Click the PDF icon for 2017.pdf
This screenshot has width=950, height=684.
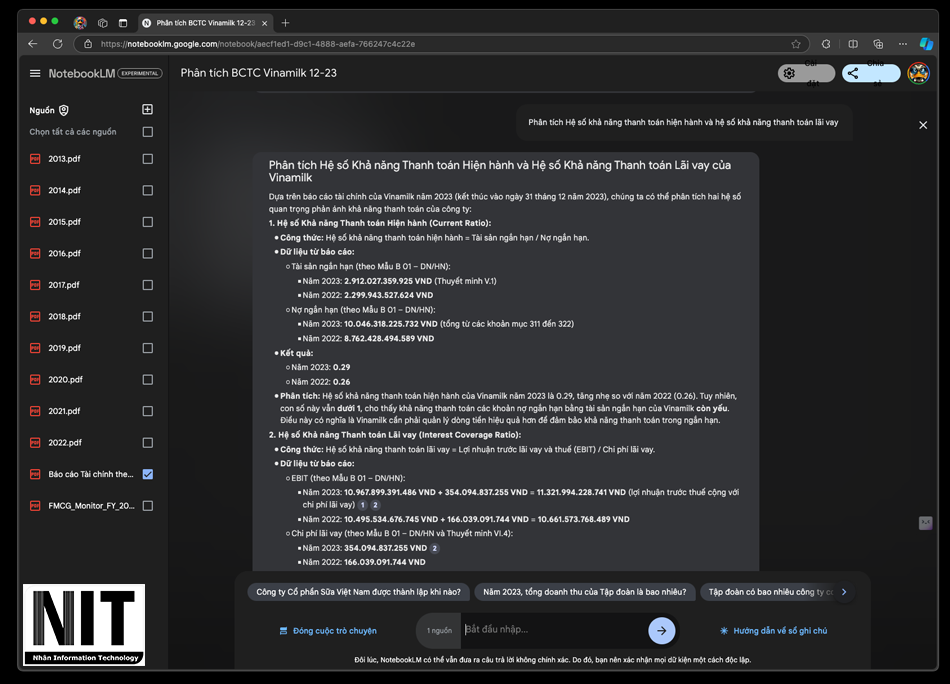click(x=35, y=285)
